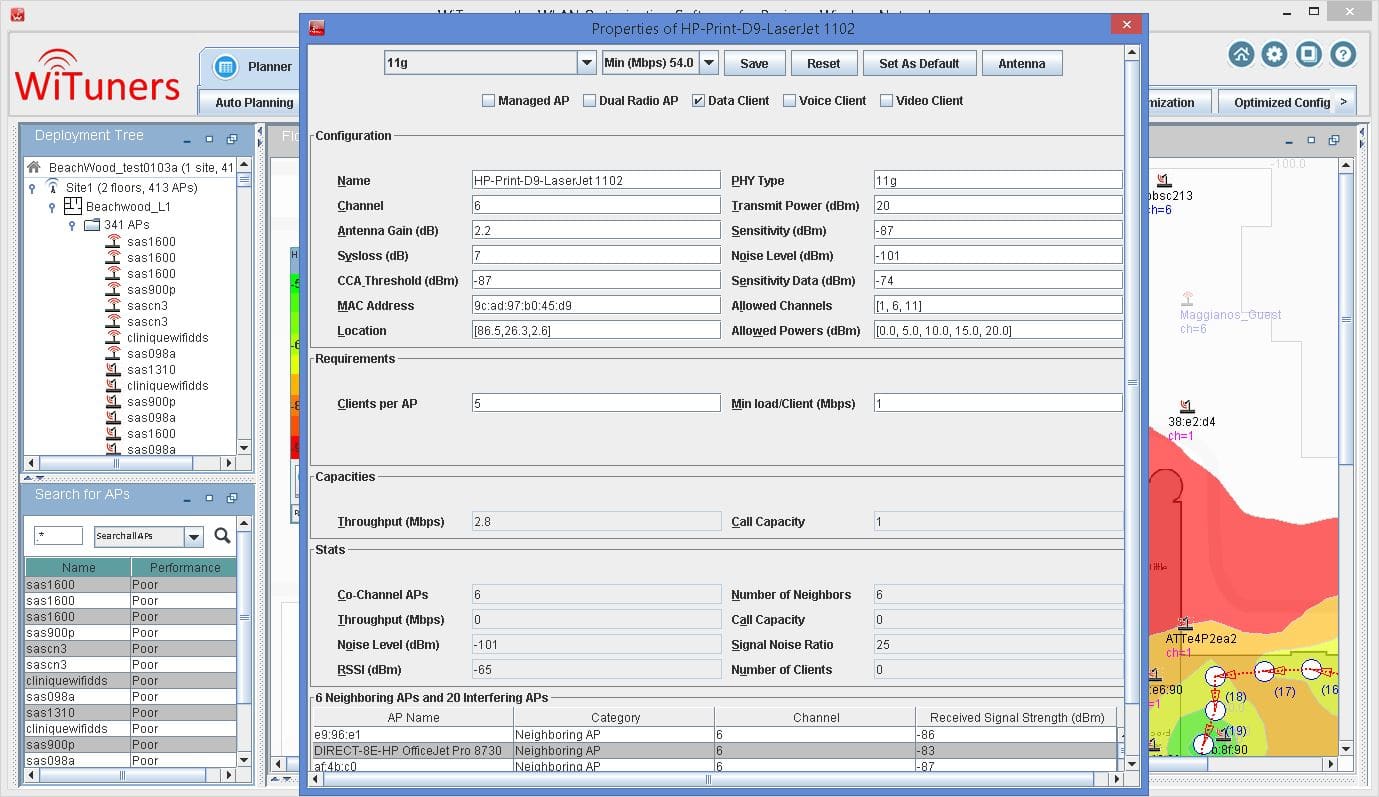Viewport: 1379px width, 797px height.
Task: Maximize the Deployment Tree panel
Action: coord(209,139)
